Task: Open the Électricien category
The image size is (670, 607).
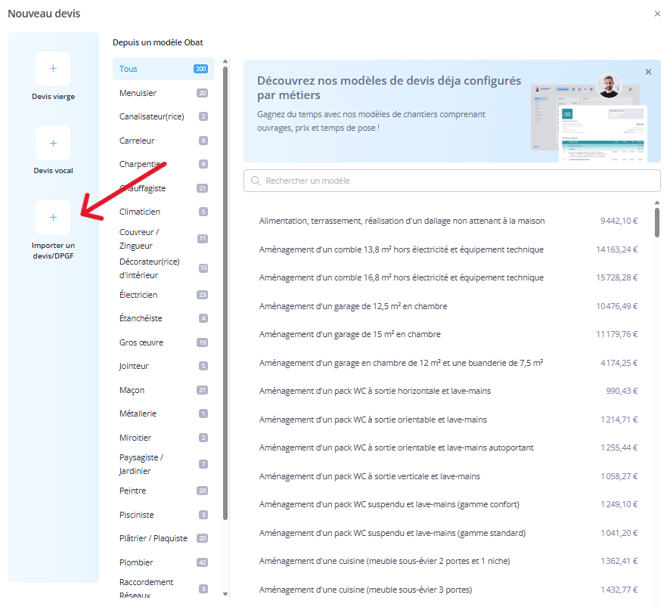Action: pos(160,295)
